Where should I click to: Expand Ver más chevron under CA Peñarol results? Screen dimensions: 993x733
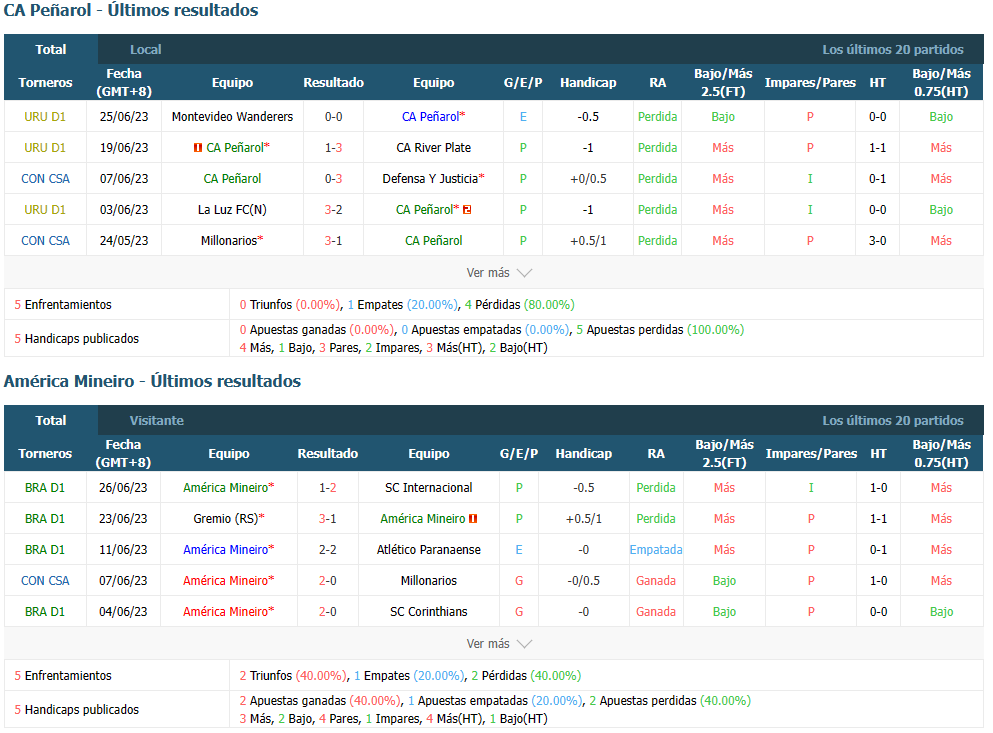524,273
